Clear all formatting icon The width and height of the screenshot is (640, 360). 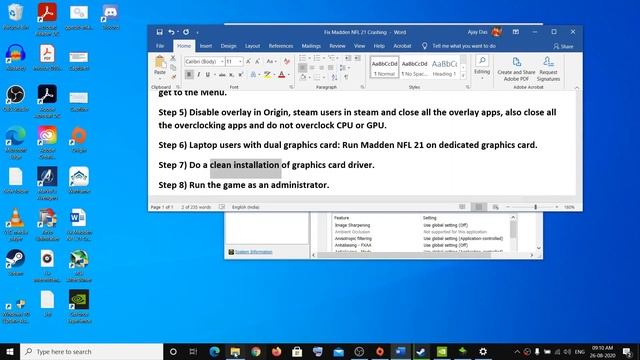click(287, 61)
